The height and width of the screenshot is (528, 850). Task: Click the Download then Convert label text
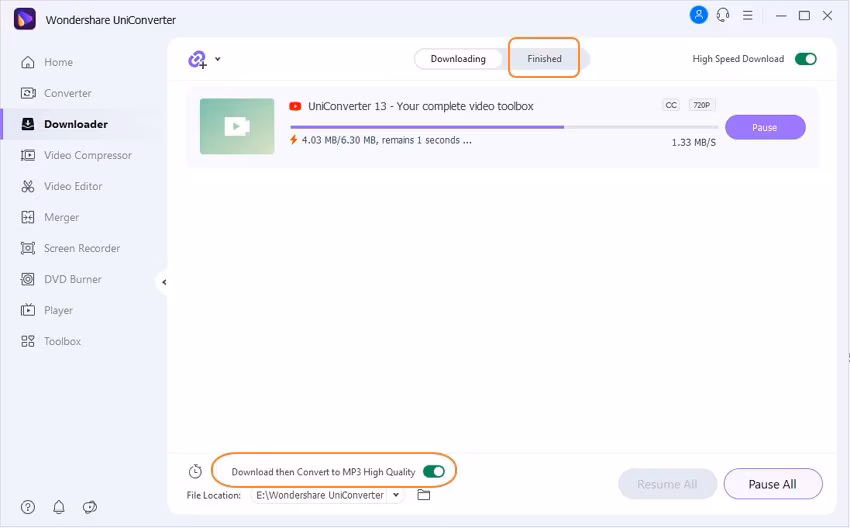pos(323,472)
